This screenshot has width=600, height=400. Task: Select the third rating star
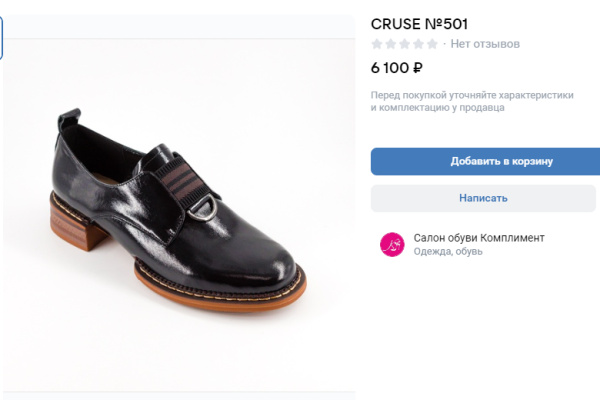(405, 44)
